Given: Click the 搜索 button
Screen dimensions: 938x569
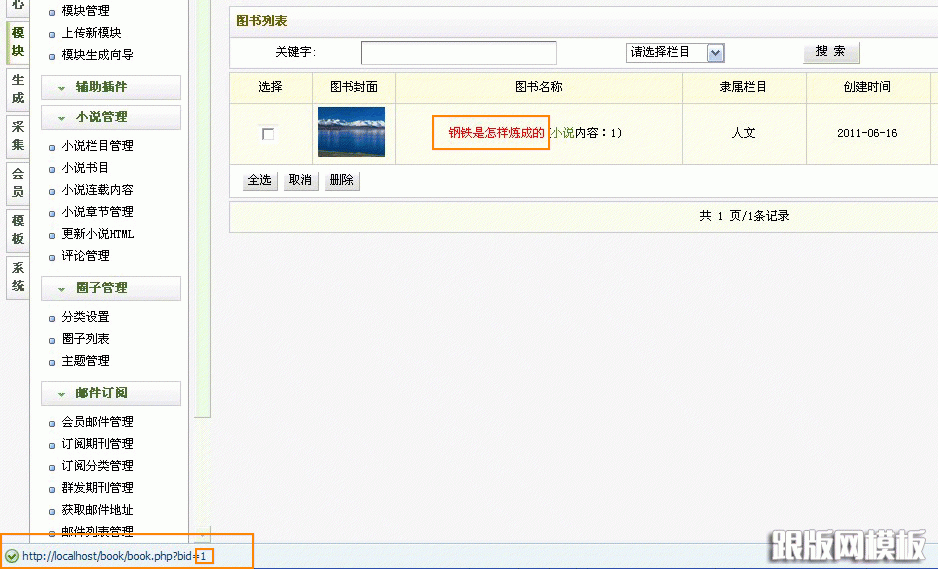Looking at the screenshot, I should [831, 52].
